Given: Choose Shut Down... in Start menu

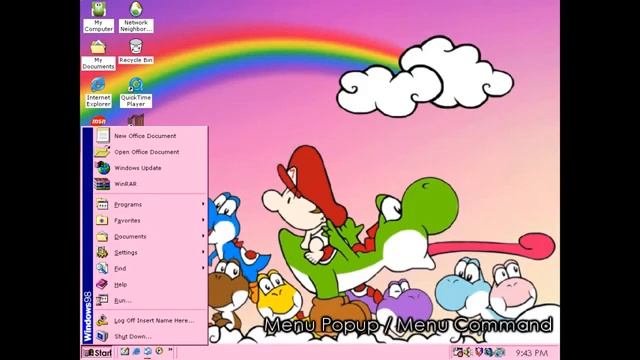Looking at the screenshot, I should (151, 336).
